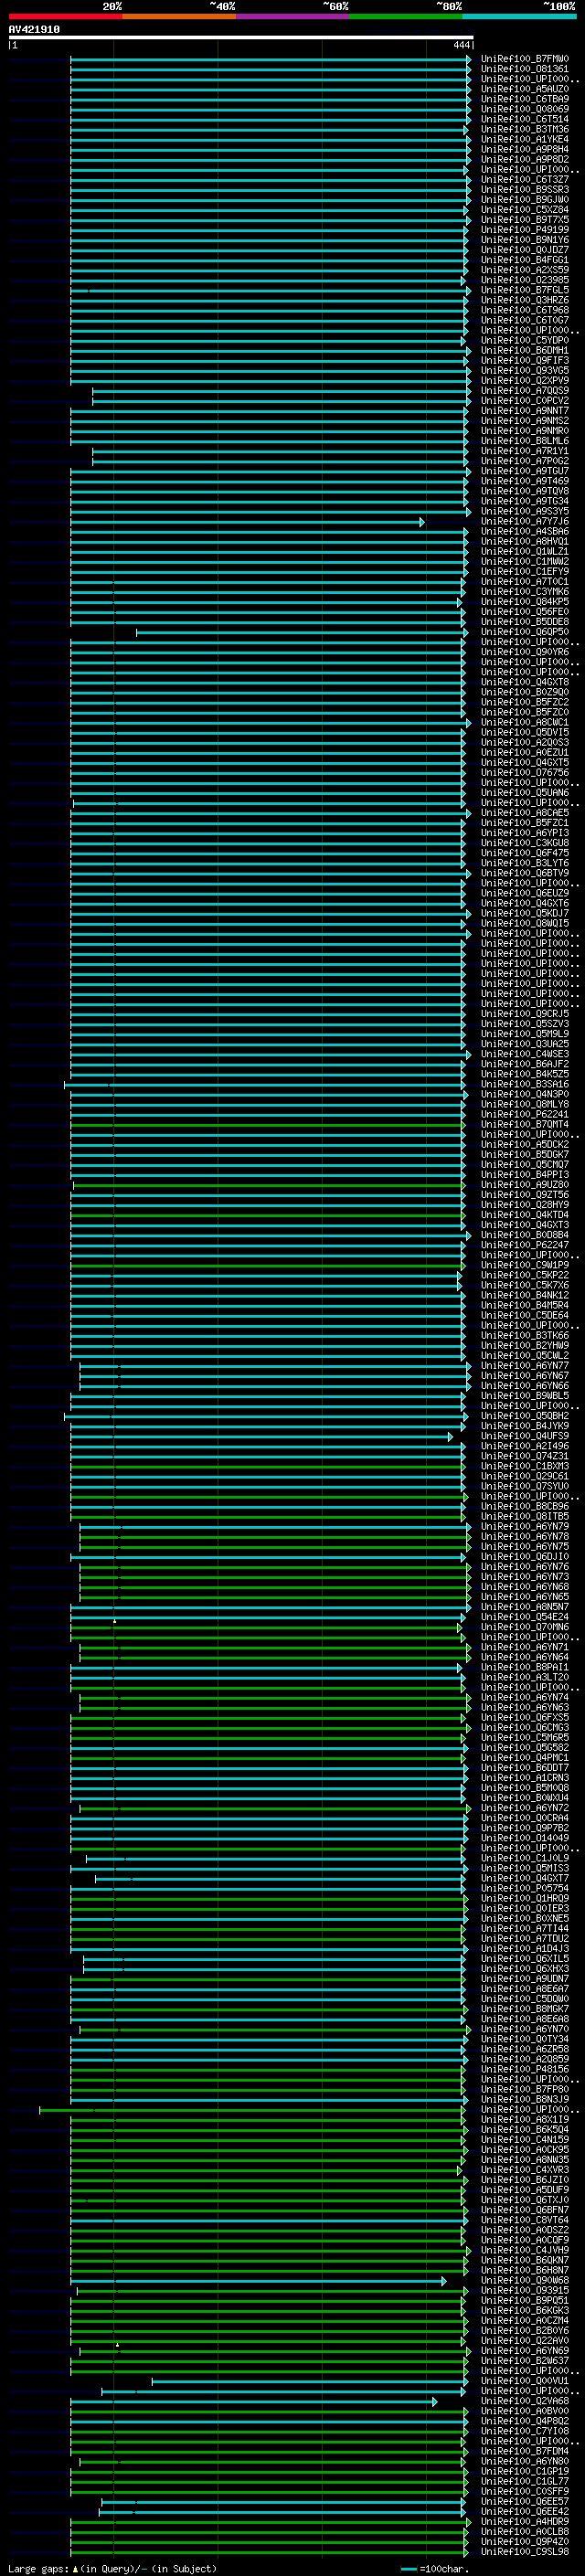Click the orange ~40% identity legend segment
The image size is (585, 2576).
click(x=179, y=16)
